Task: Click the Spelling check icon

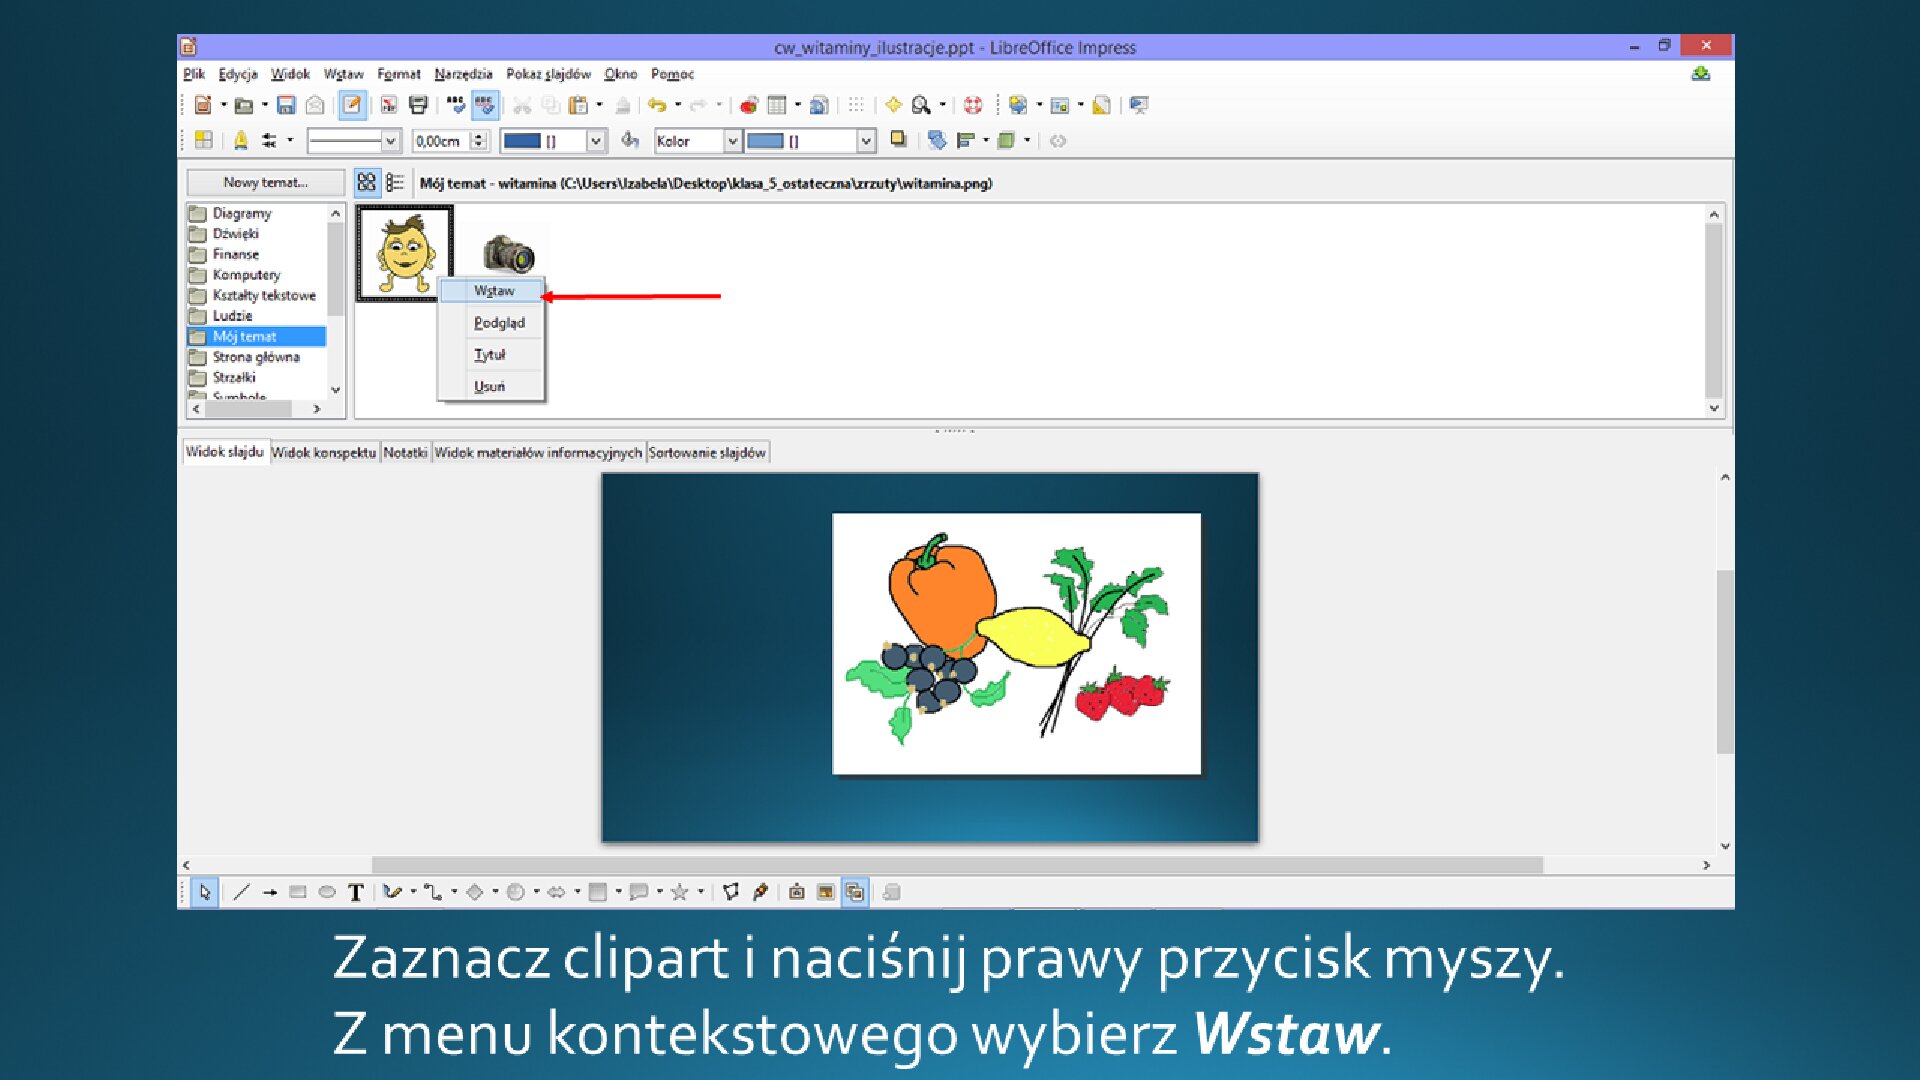Action: coord(455,104)
